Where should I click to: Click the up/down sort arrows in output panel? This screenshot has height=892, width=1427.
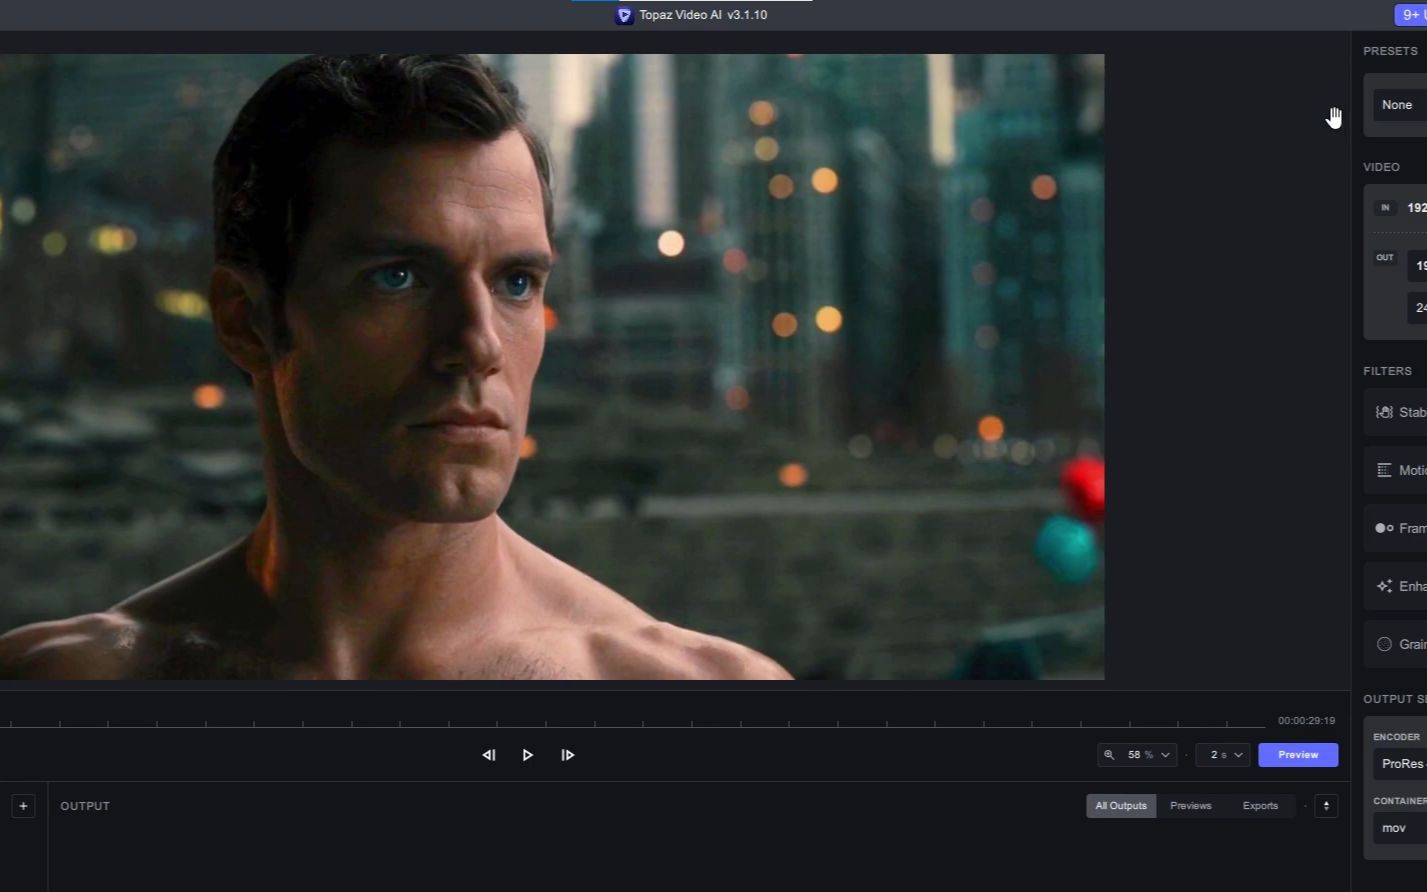1326,806
